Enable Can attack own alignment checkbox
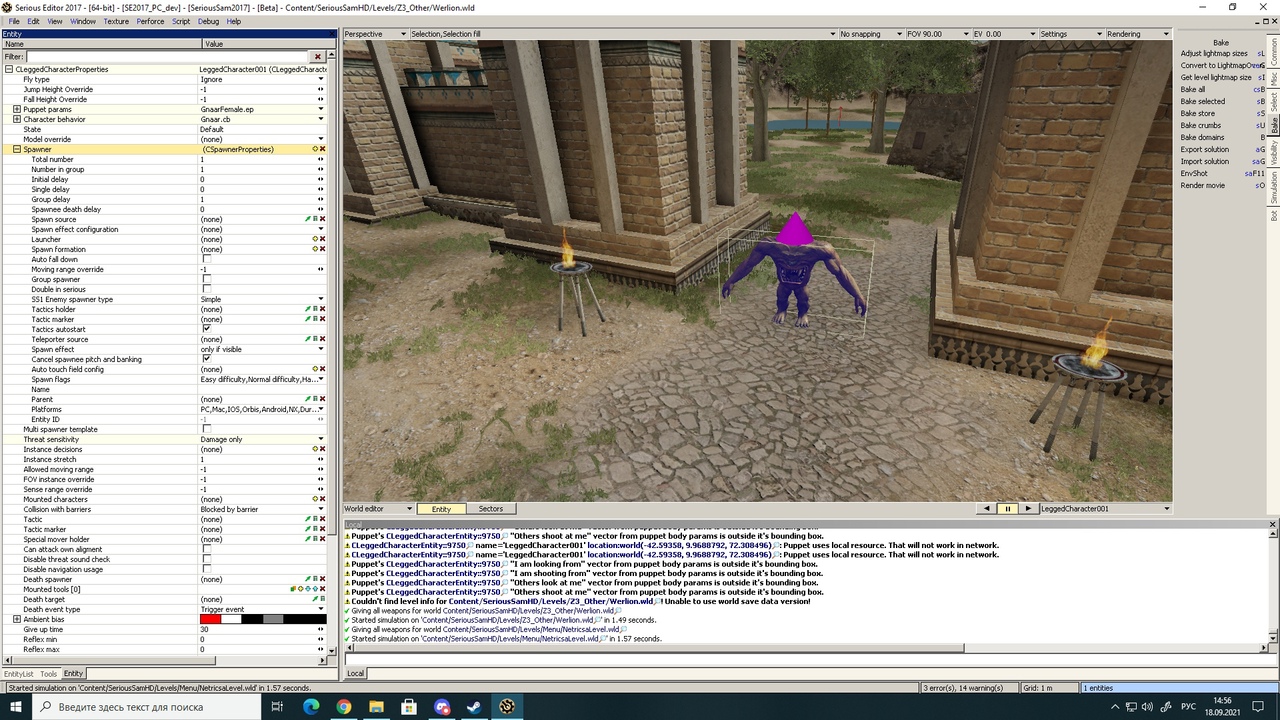Screen dimensions: 1280x720 207,549
